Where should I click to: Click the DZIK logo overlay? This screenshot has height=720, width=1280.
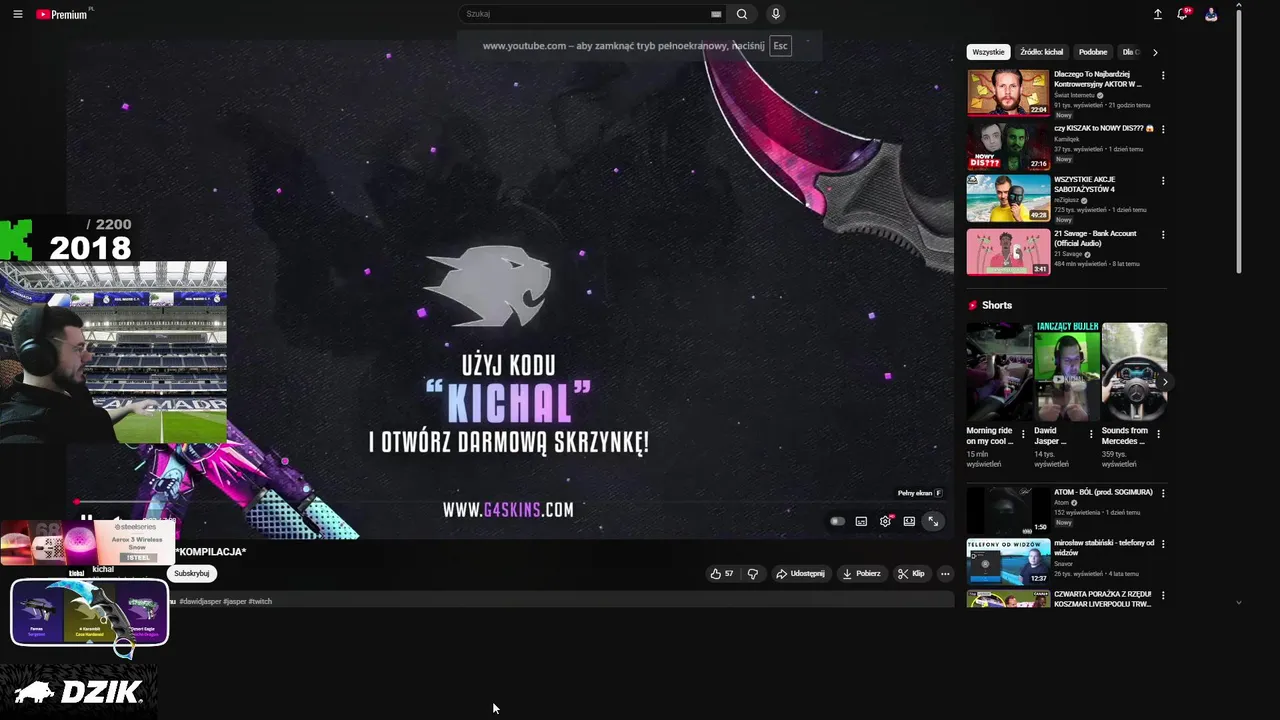point(79,692)
